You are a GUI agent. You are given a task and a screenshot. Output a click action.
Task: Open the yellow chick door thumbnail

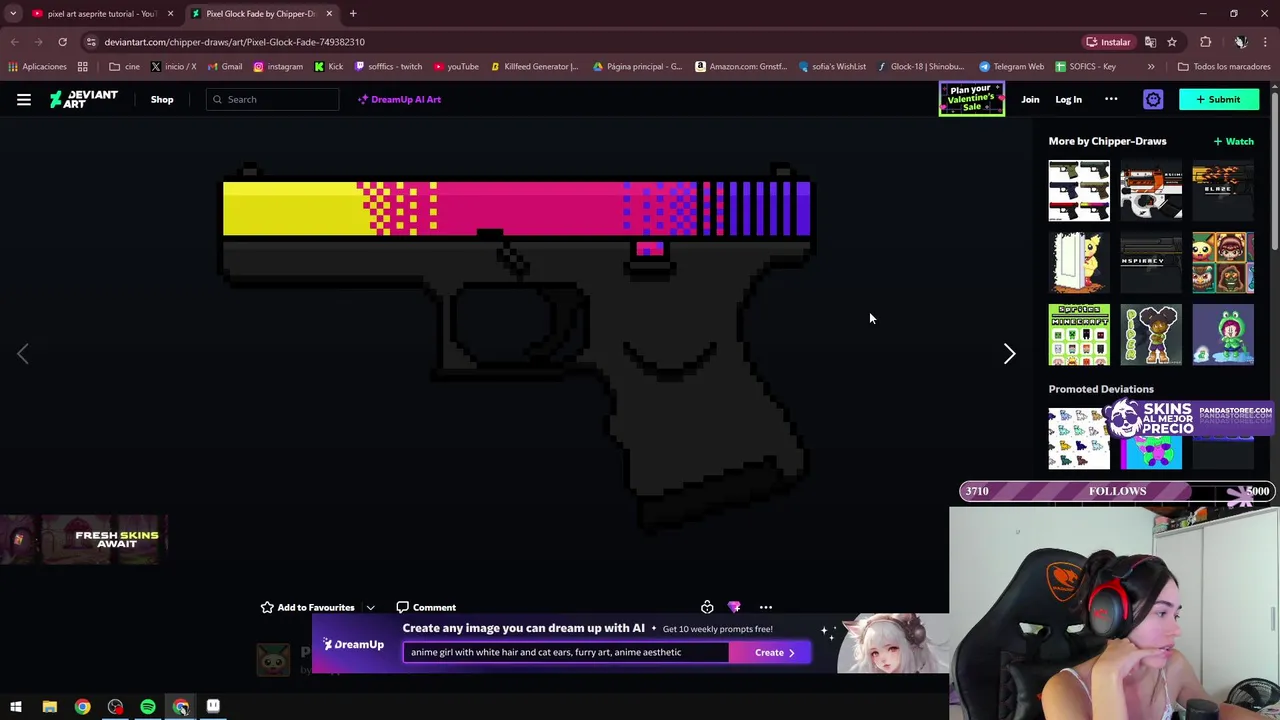pos(1079,263)
